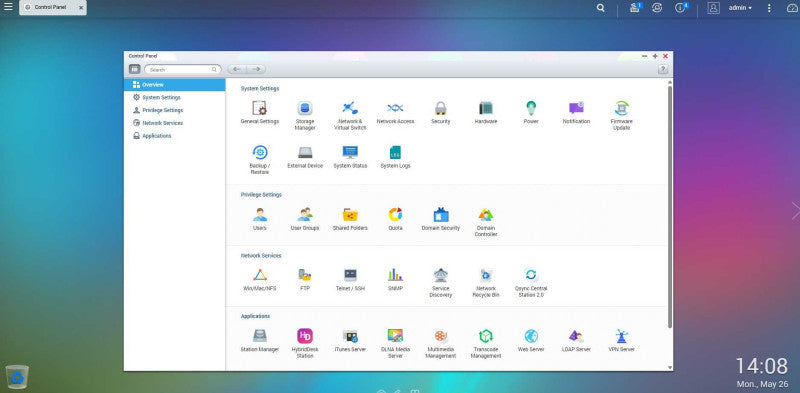
Task: Open Telnet / SSH settings
Action: point(350,280)
